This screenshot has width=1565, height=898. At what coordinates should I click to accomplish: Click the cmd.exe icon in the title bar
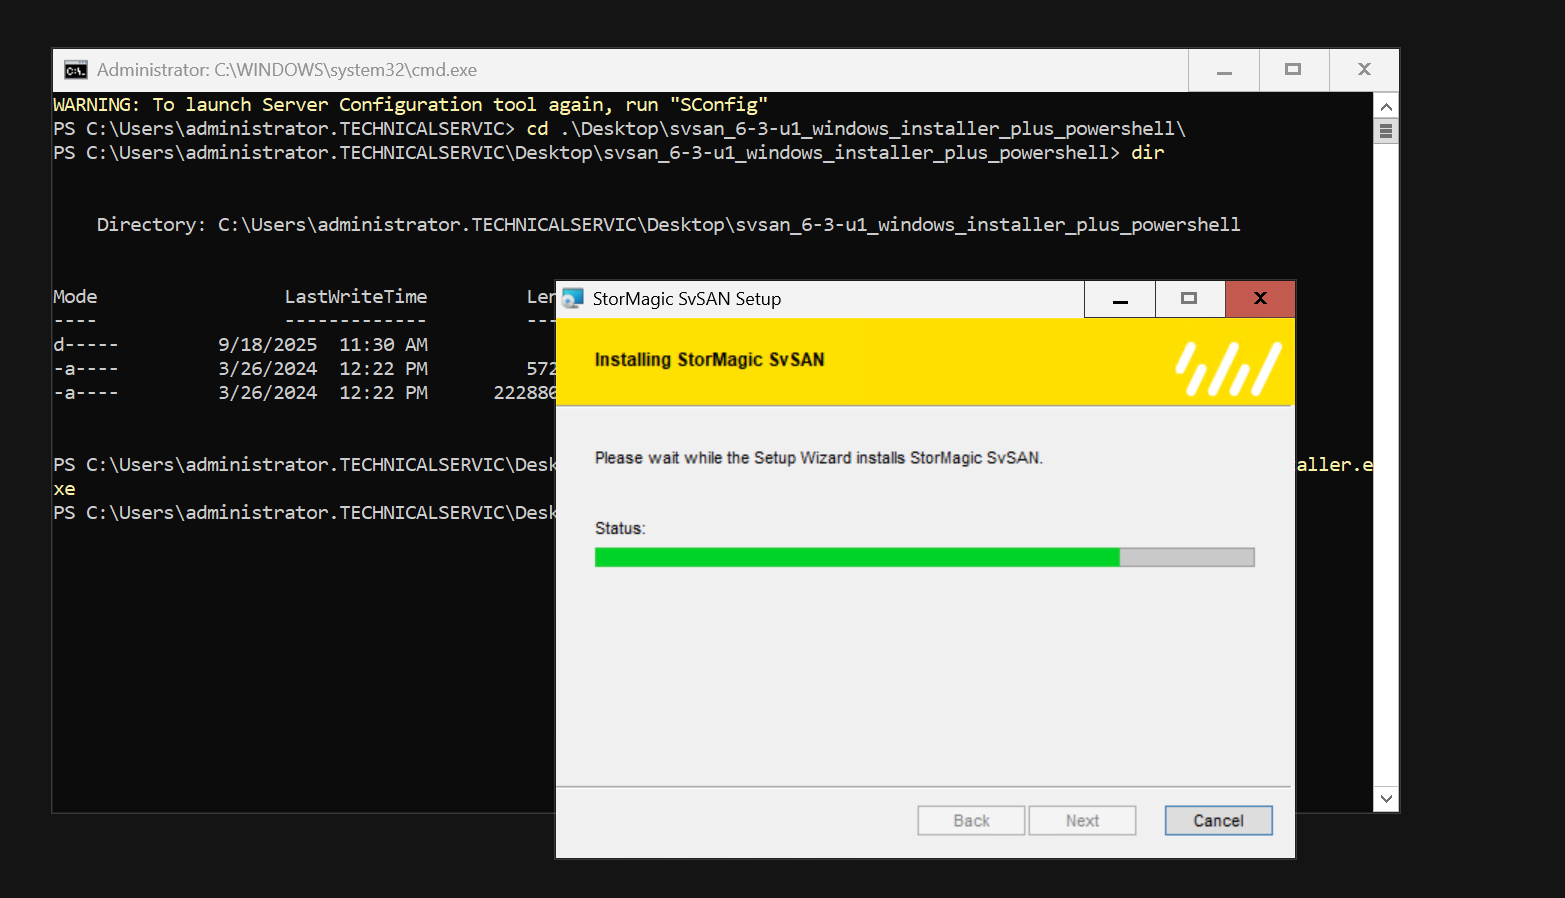(76, 70)
